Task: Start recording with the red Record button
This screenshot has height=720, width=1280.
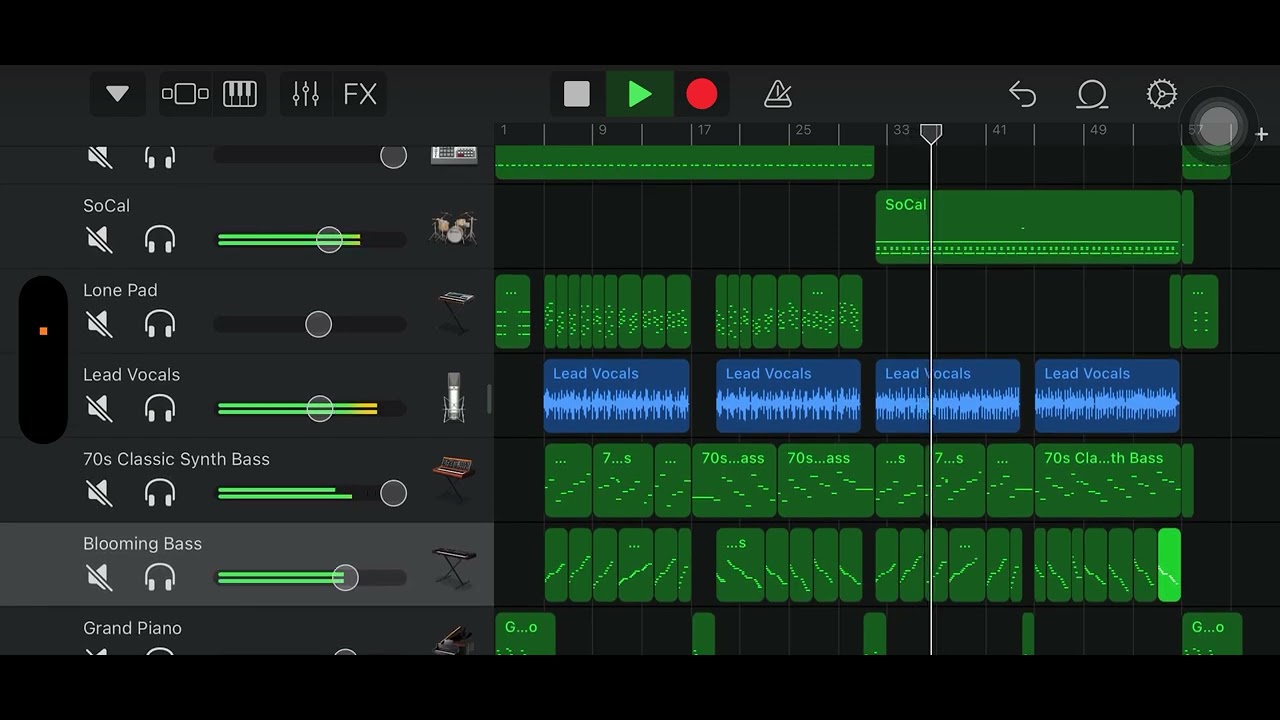Action: [702, 94]
